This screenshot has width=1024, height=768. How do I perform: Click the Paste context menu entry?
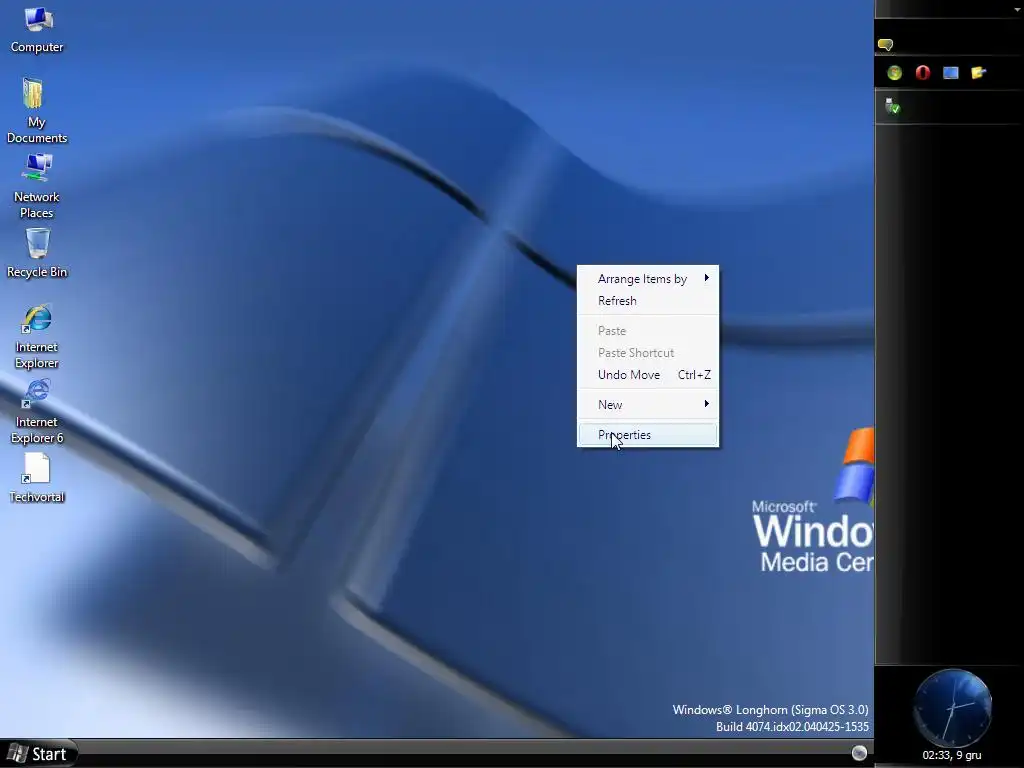tap(648, 330)
